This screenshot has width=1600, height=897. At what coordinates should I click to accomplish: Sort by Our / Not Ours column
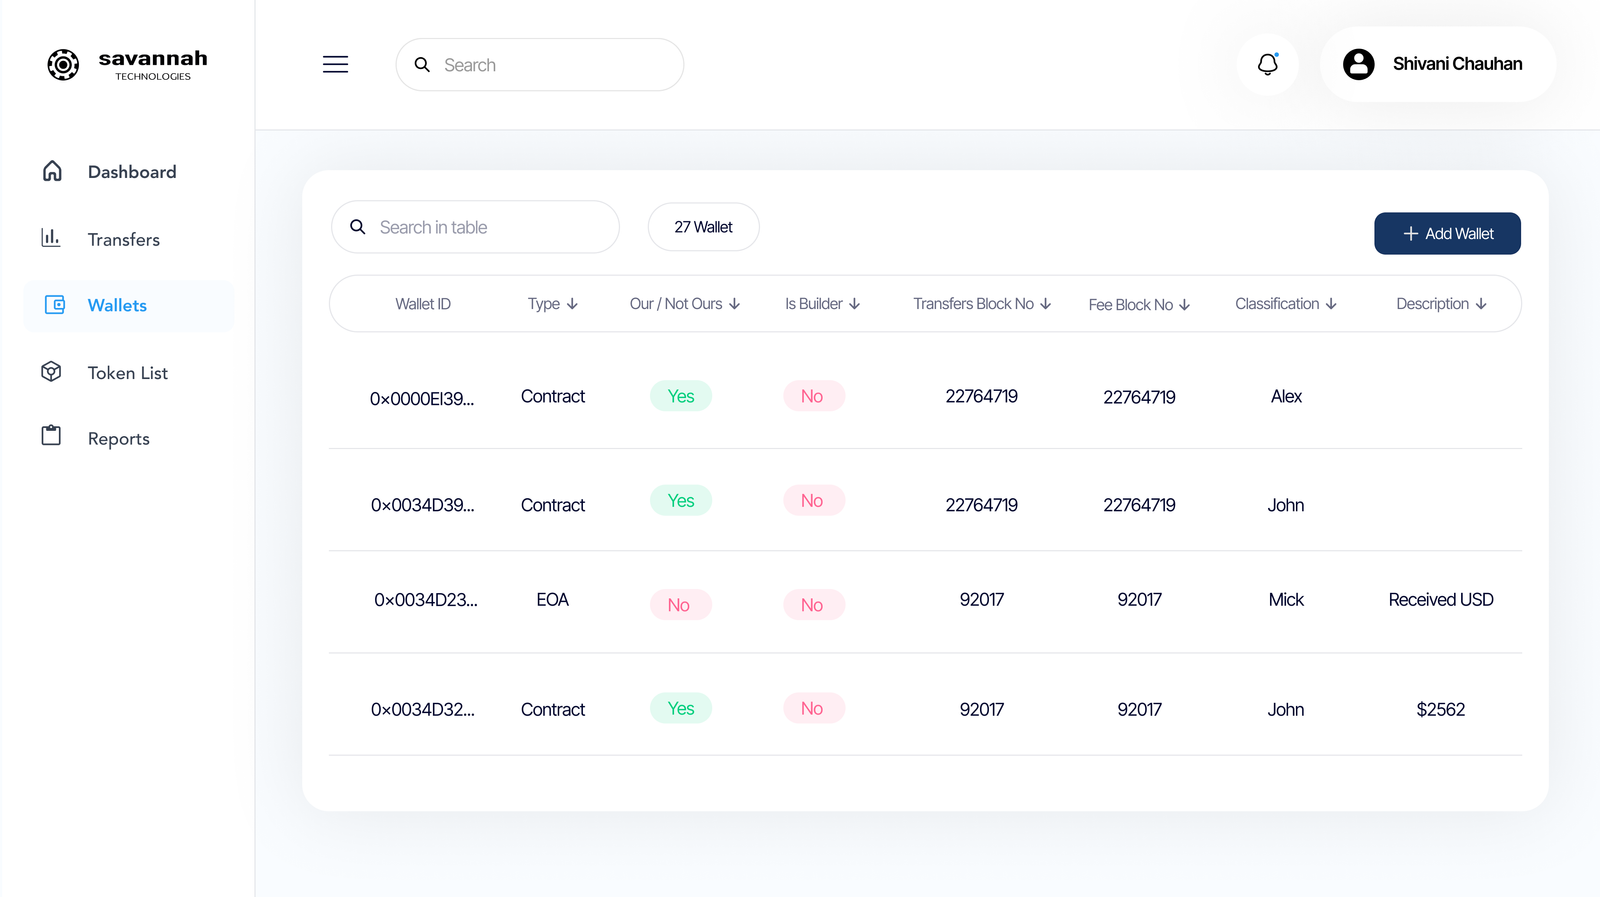(x=685, y=304)
